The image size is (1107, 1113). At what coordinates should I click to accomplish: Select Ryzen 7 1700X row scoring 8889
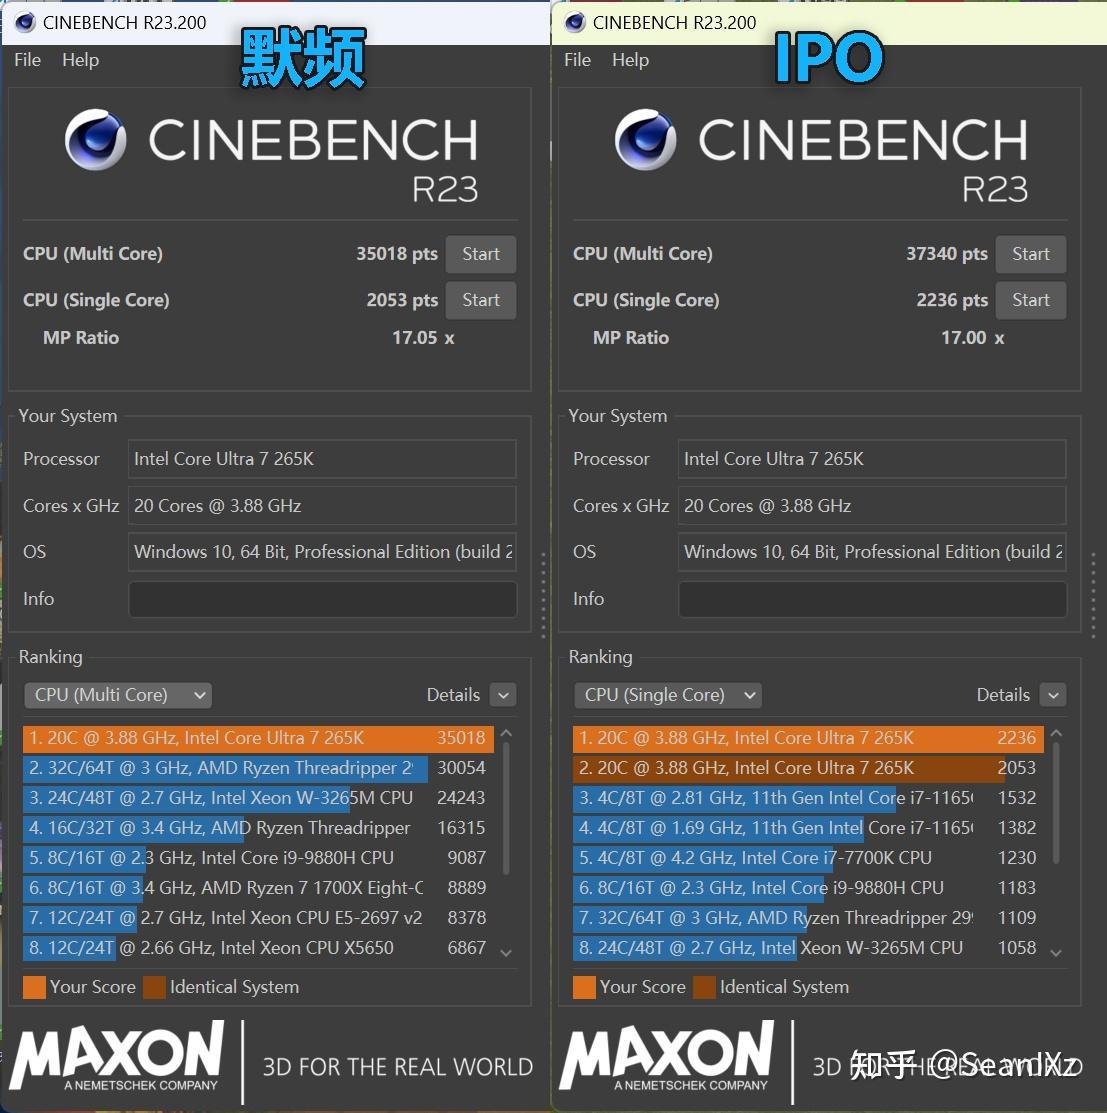(258, 888)
